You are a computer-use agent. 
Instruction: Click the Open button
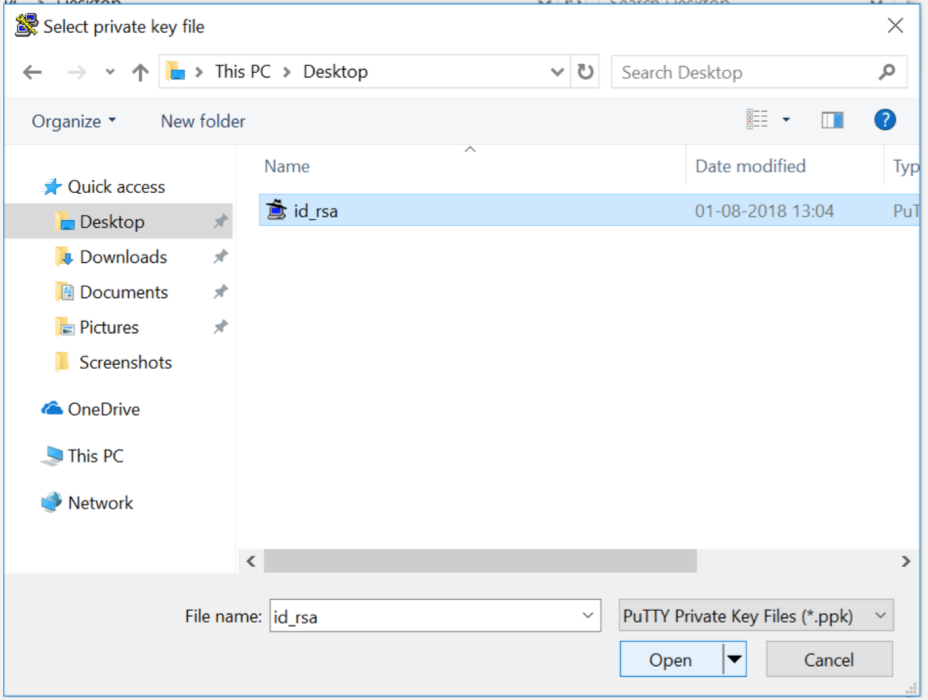[670, 659]
